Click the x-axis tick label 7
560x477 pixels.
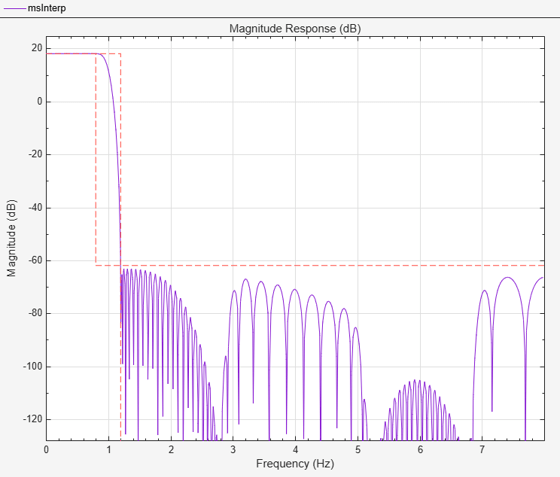482,450
